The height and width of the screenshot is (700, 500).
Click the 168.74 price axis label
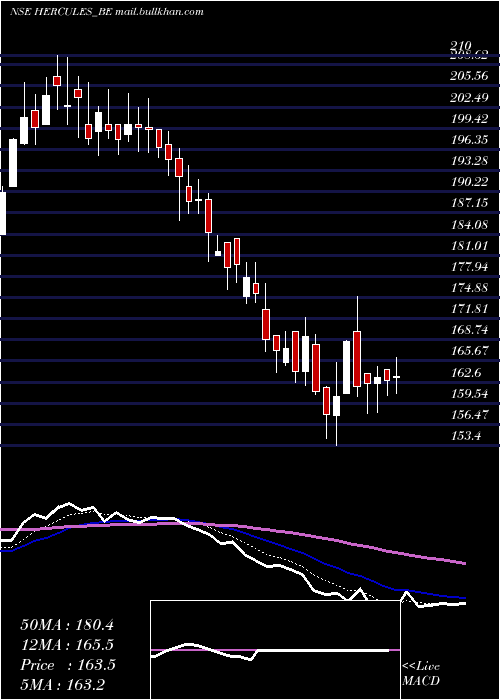pos(469,330)
